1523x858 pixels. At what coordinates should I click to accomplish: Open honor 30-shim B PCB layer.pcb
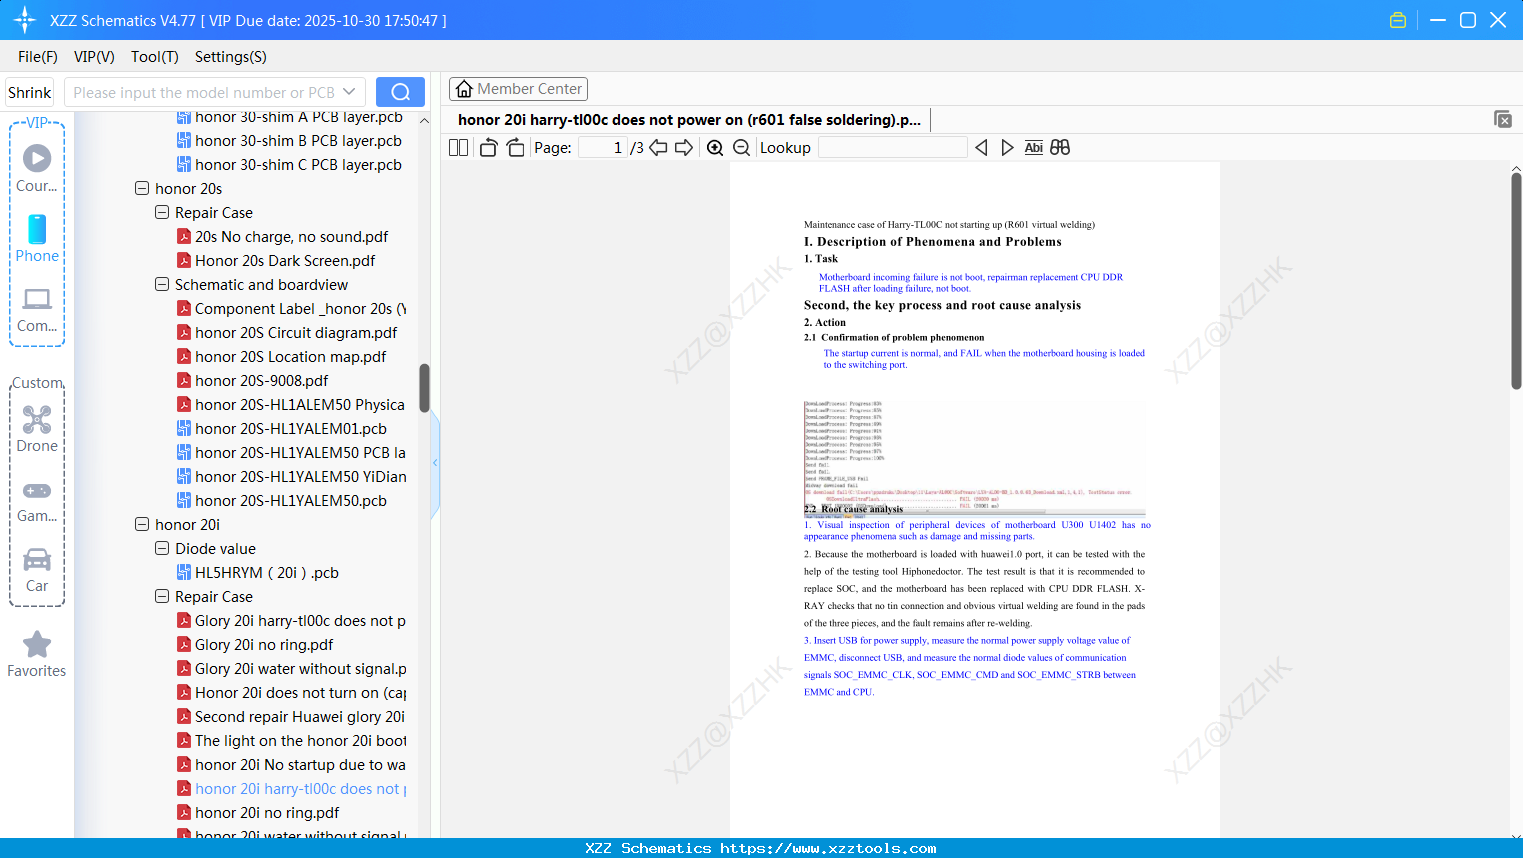tap(298, 140)
